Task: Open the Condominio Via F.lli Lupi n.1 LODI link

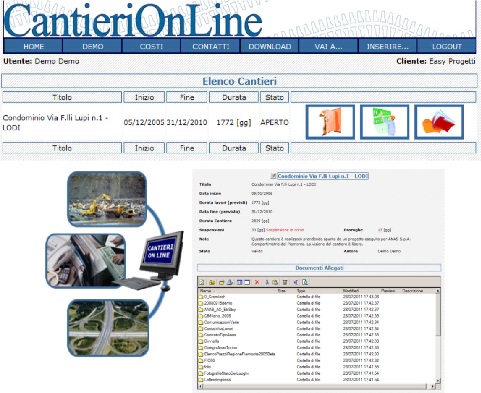Action: [323, 176]
